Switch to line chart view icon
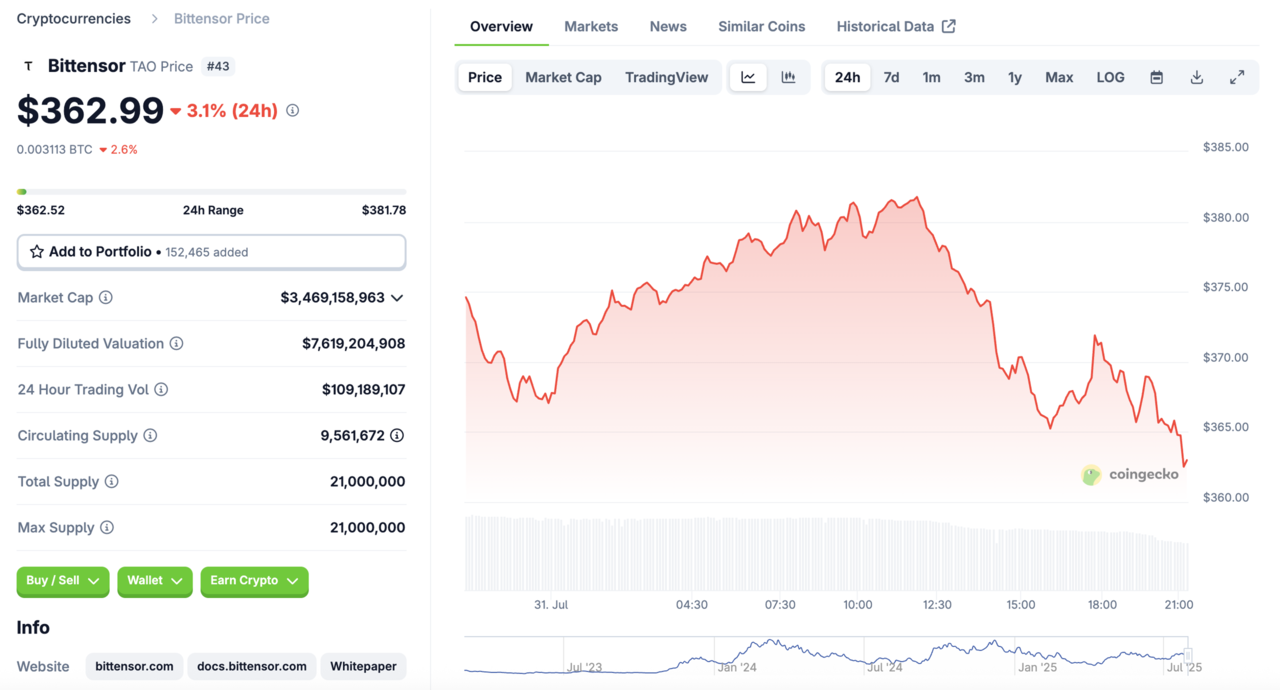Screen dimensions: 1280x690 coord(748,77)
